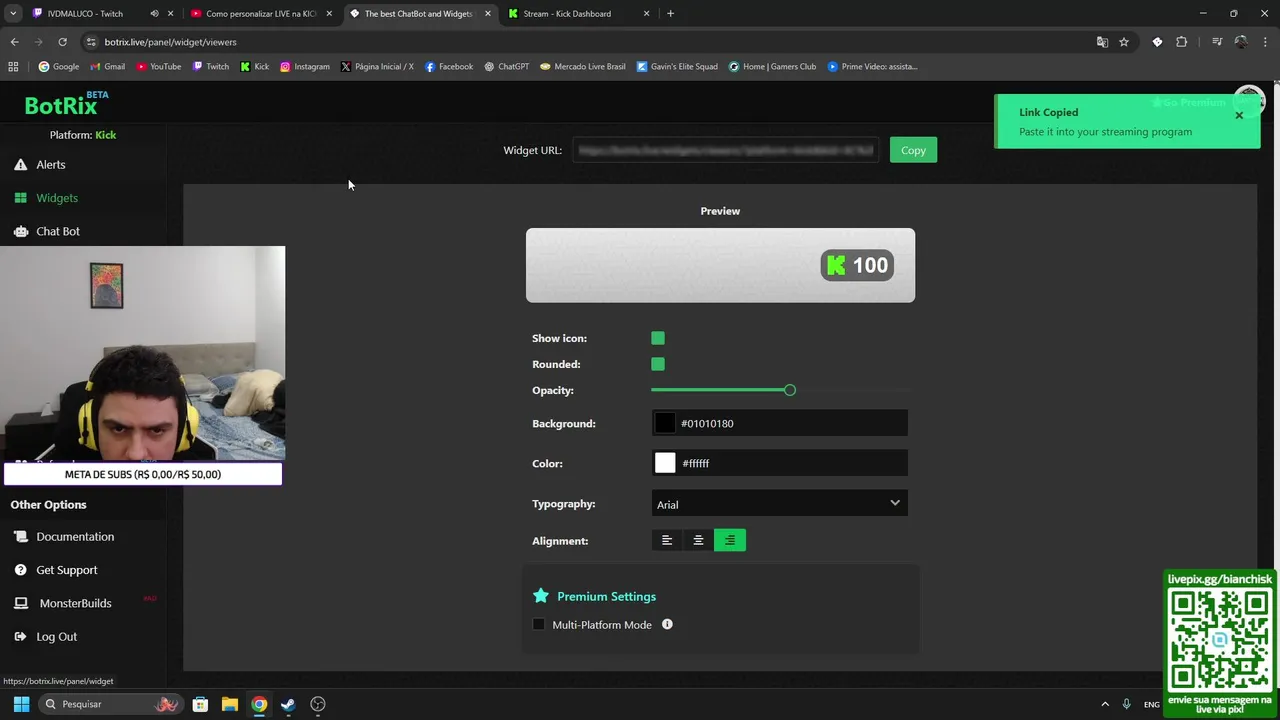Open the Chat Bot sidebar section
Screen dimensions: 1280x720
click(58, 231)
